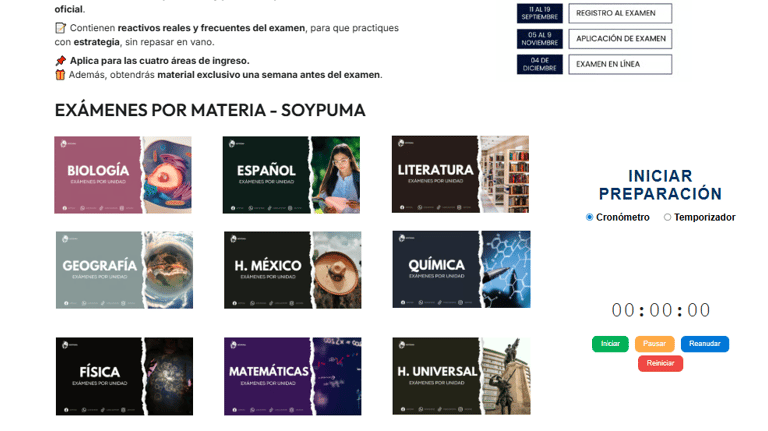Click the Examen en Línea button
Viewport: 768px width, 431px height.
pyautogui.click(x=620, y=64)
